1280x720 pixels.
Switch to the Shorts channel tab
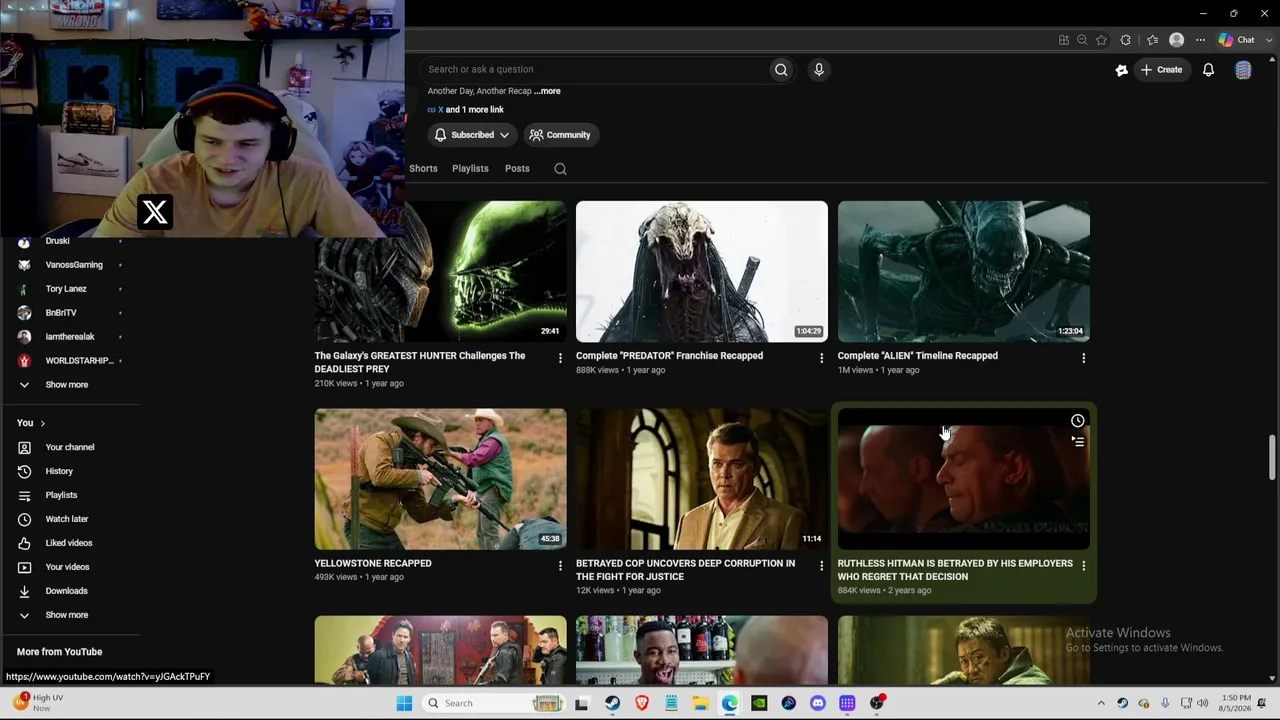tap(423, 169)
